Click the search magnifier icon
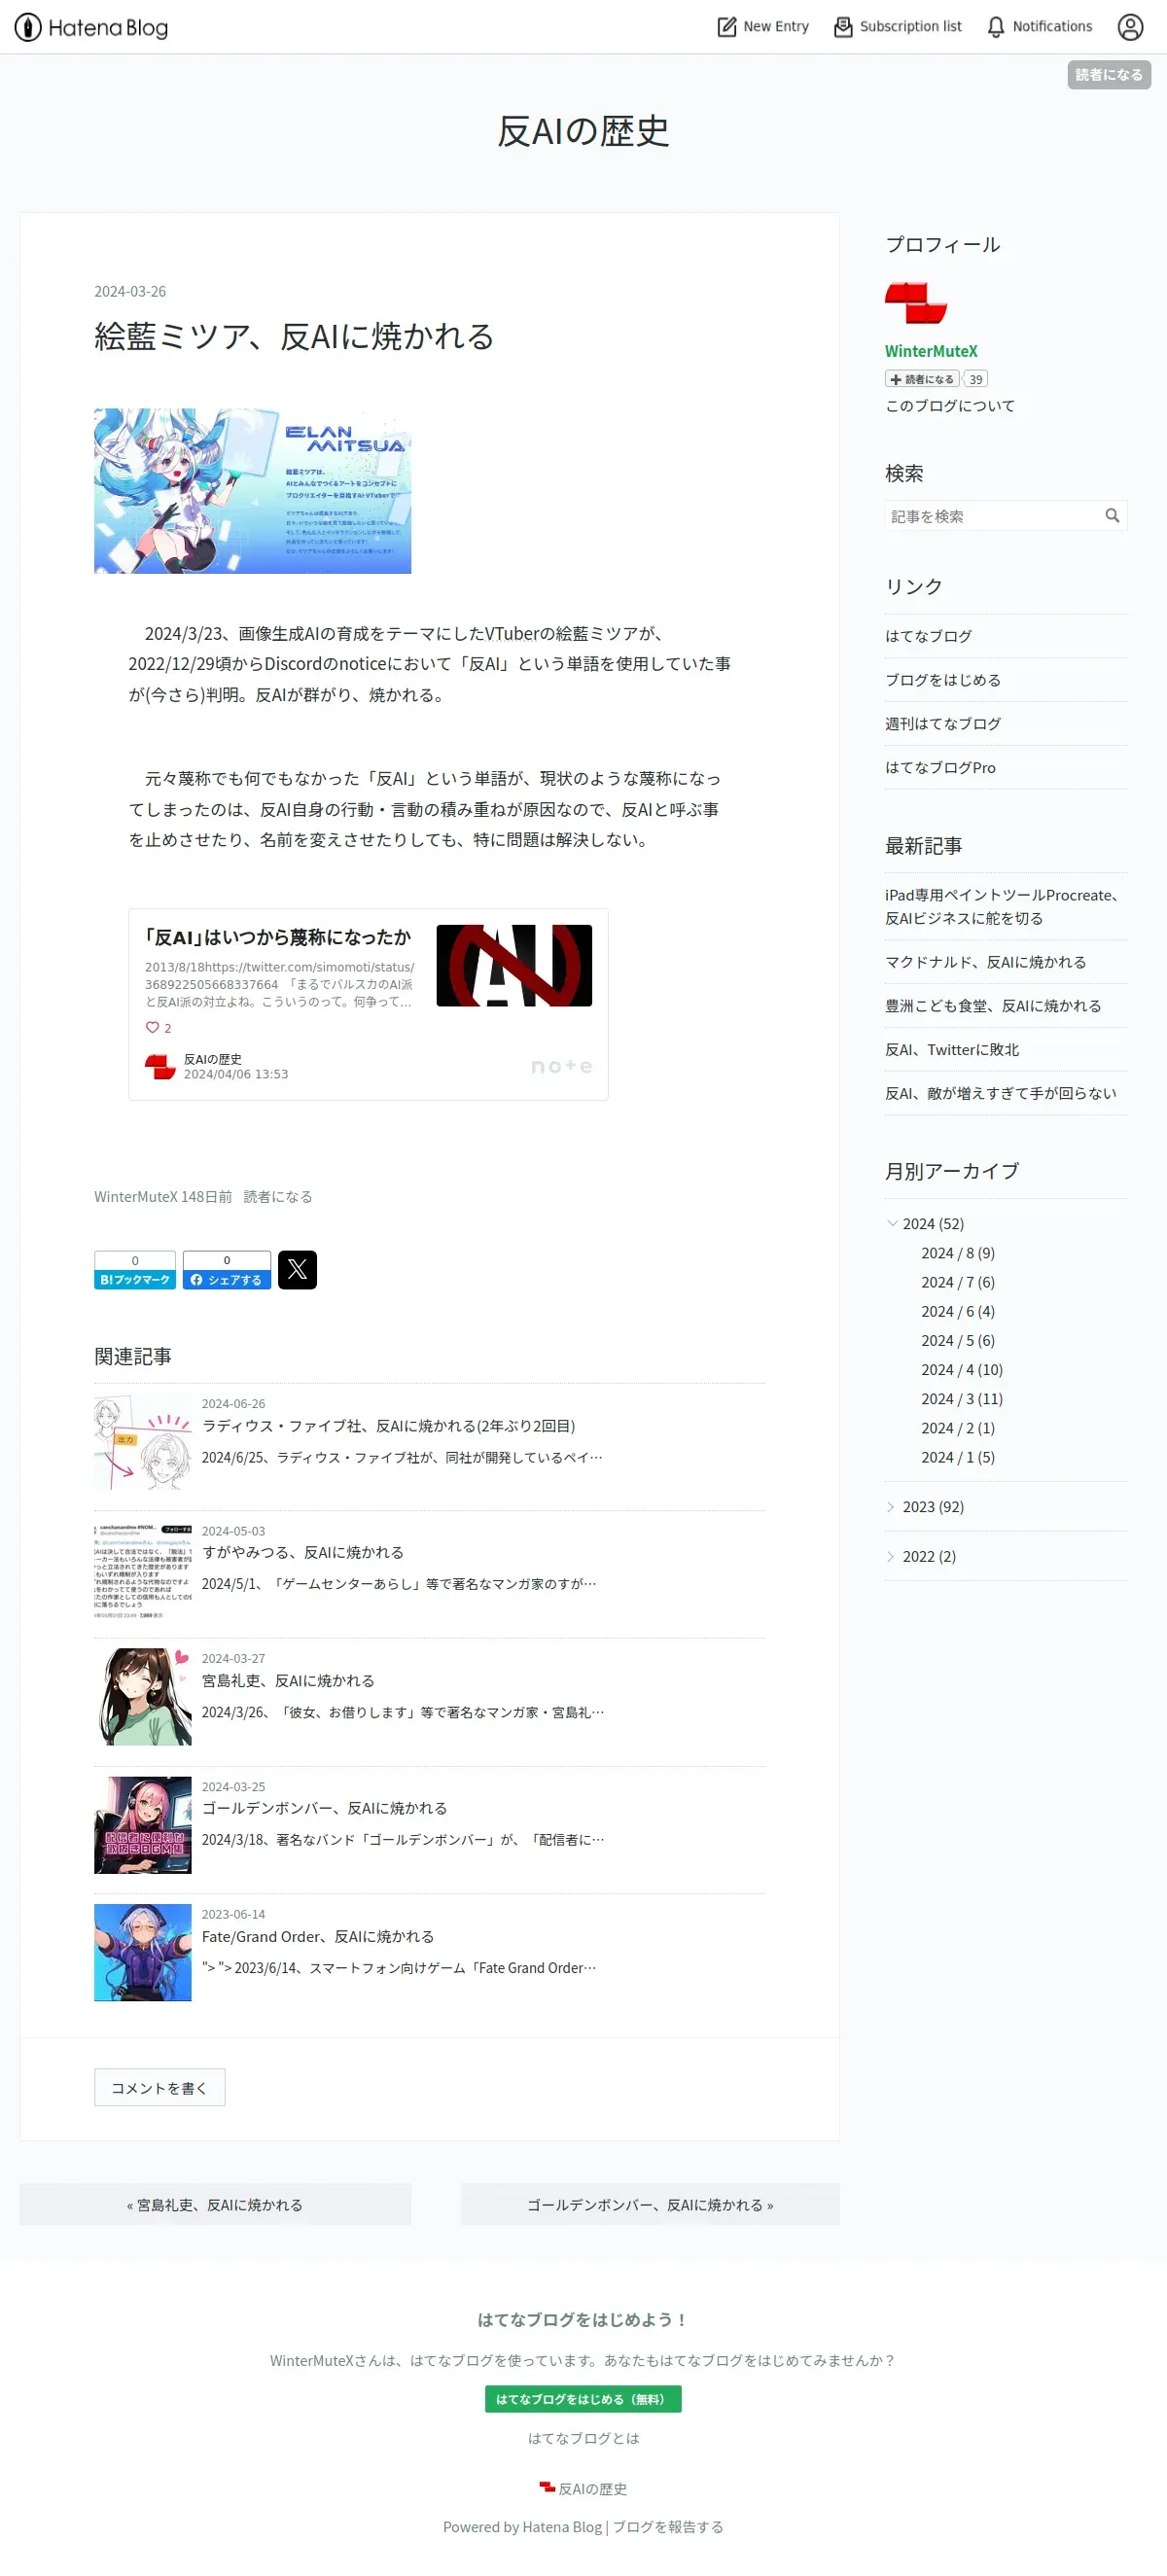1167x2576 pixels. coord(1112,516)
